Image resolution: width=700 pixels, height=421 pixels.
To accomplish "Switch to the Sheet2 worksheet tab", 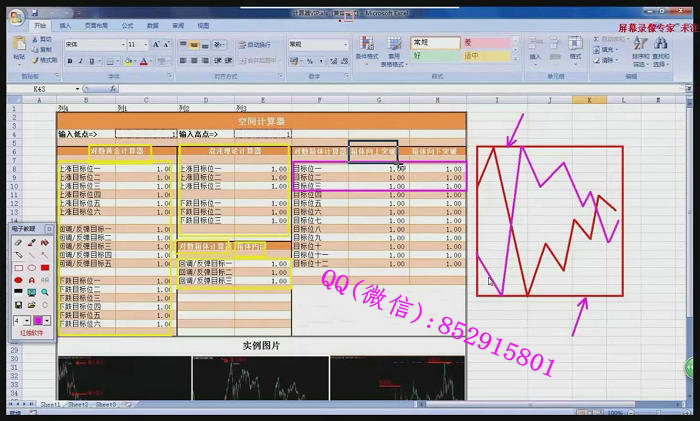I will click(x=77, y=404).
